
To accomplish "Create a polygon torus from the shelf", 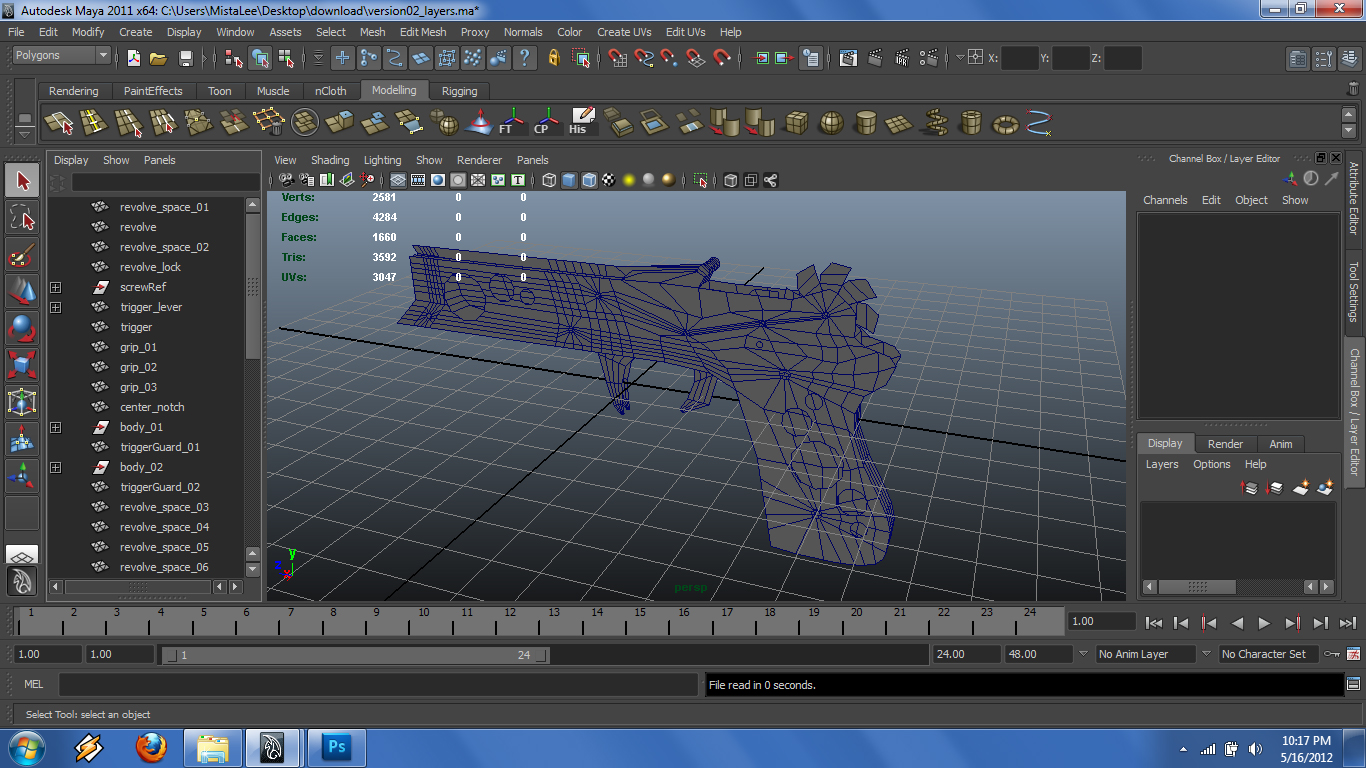I will coord(1005,123).
